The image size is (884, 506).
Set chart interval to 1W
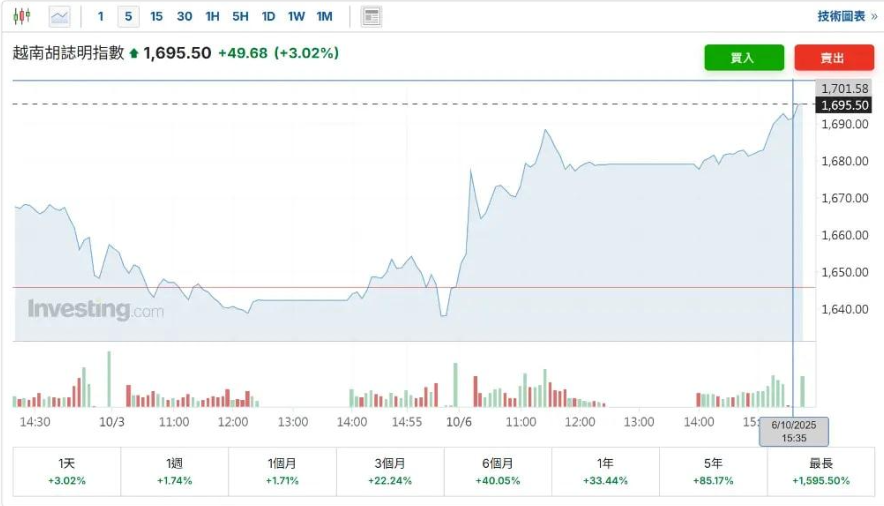tap(296, 16)
